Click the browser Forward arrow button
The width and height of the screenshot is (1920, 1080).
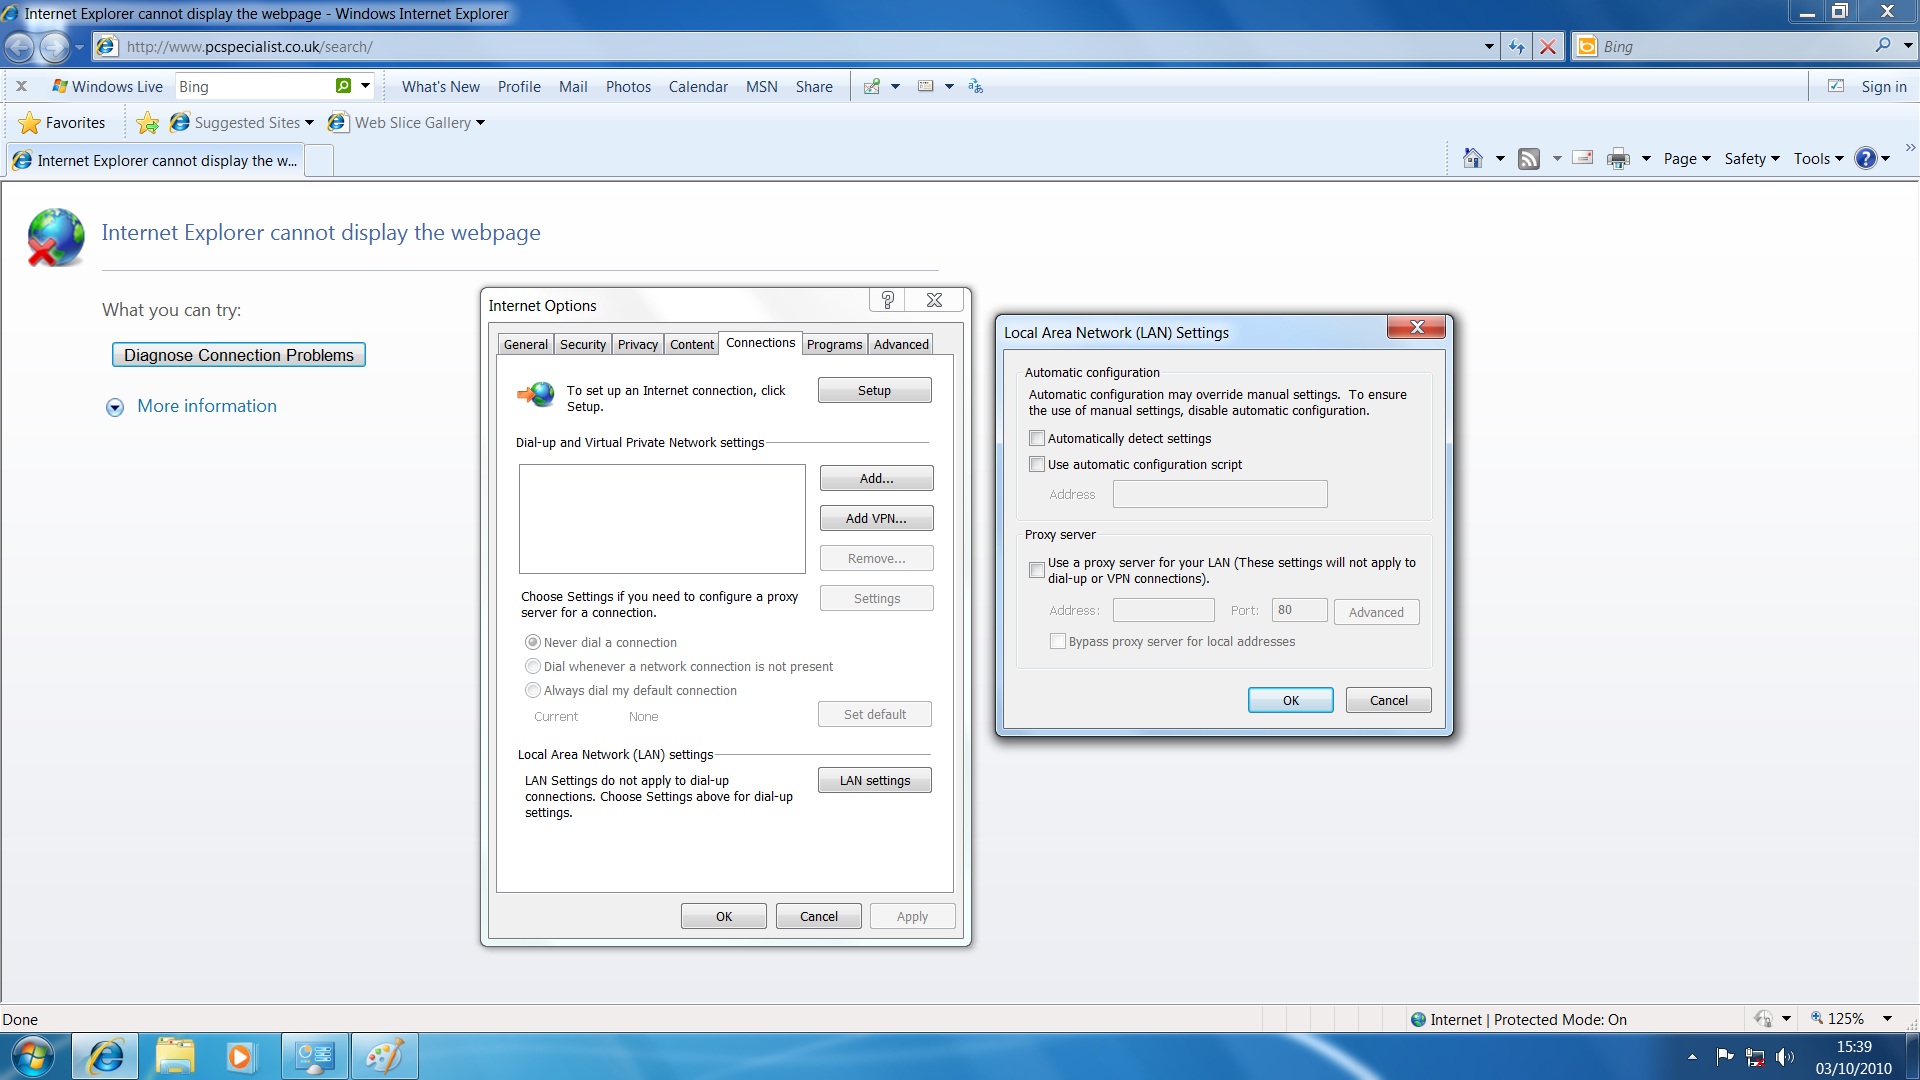coord(54,46)
